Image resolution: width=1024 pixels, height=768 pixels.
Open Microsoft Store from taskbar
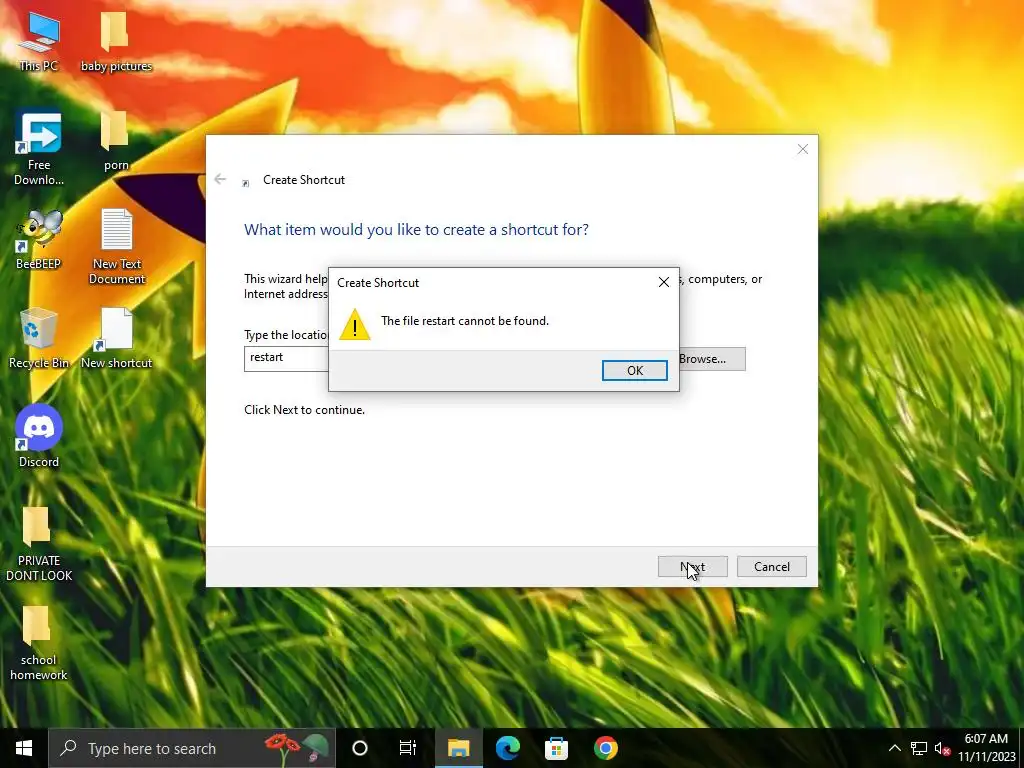[x=556, y=748]
